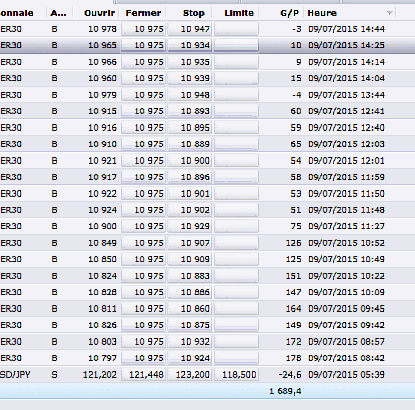
Task: Click the A... column header
Action: click(x=58, y=13)
